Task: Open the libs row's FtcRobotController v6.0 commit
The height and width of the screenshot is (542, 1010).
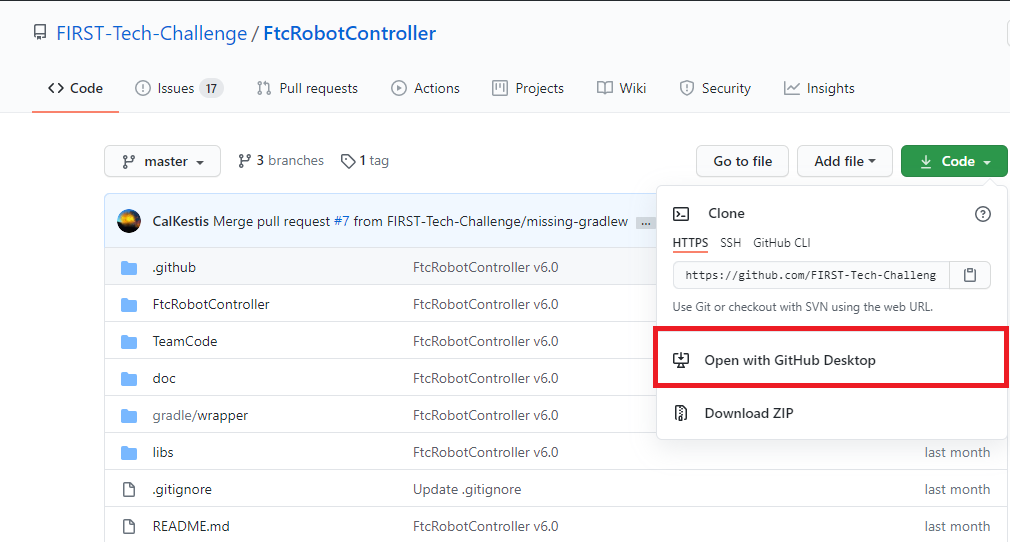Action: (486, 452)
